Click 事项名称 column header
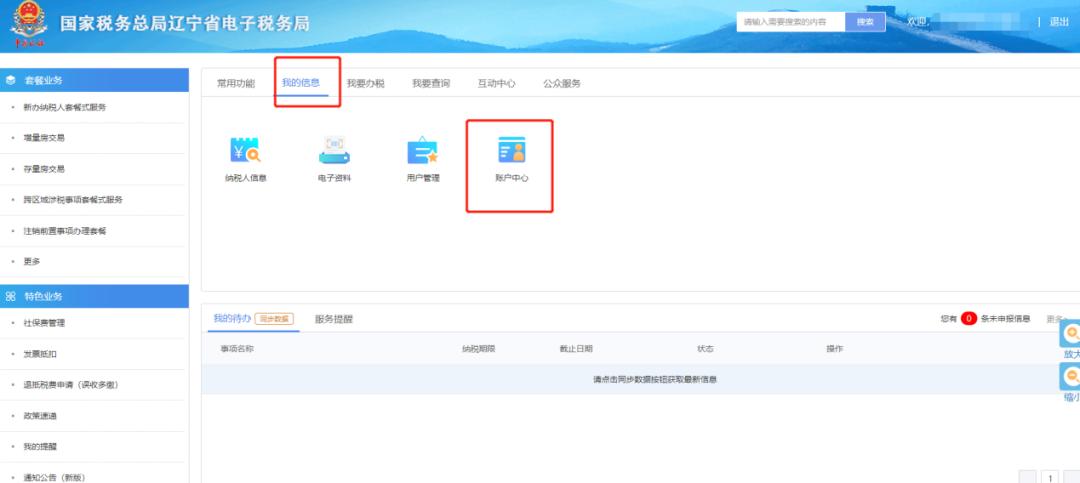The height and width of the screenshot is (483, 1080). click(237, 349)
